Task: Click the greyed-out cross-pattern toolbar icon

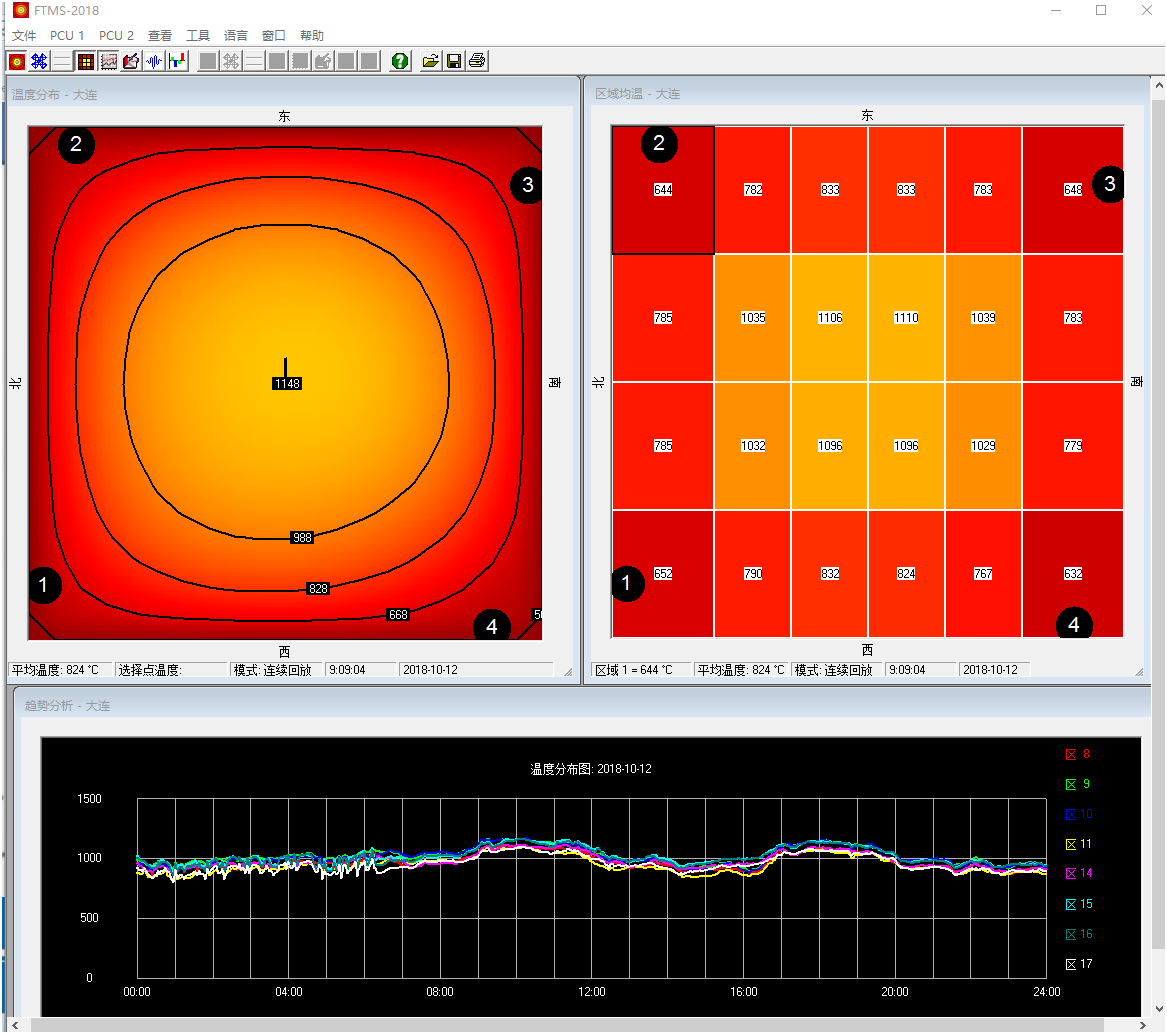Action: (231, 61)
